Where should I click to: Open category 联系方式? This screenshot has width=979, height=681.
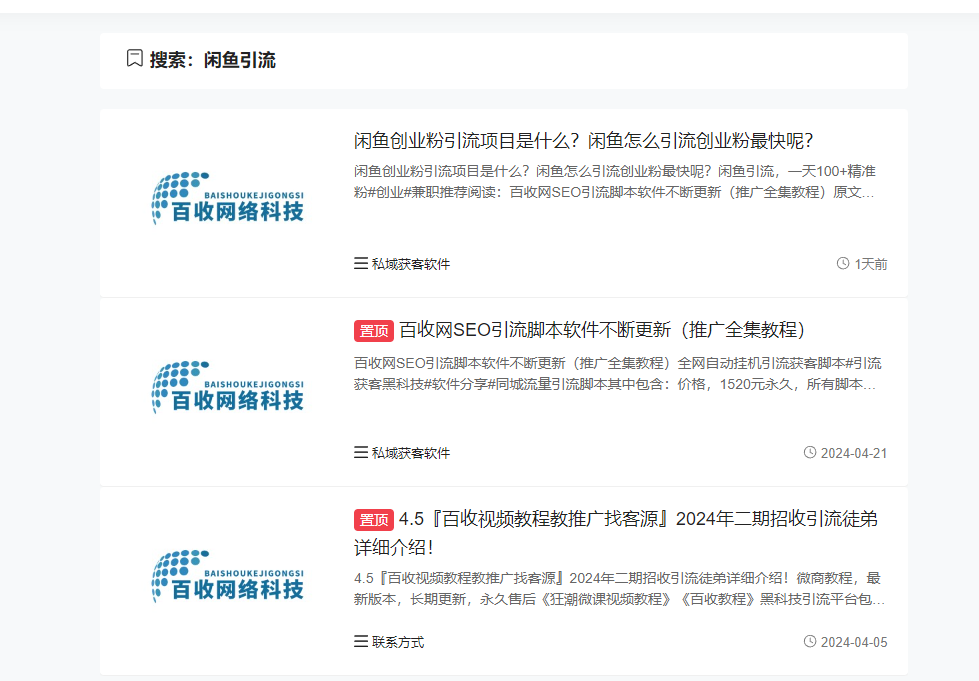tap(398, 642)
